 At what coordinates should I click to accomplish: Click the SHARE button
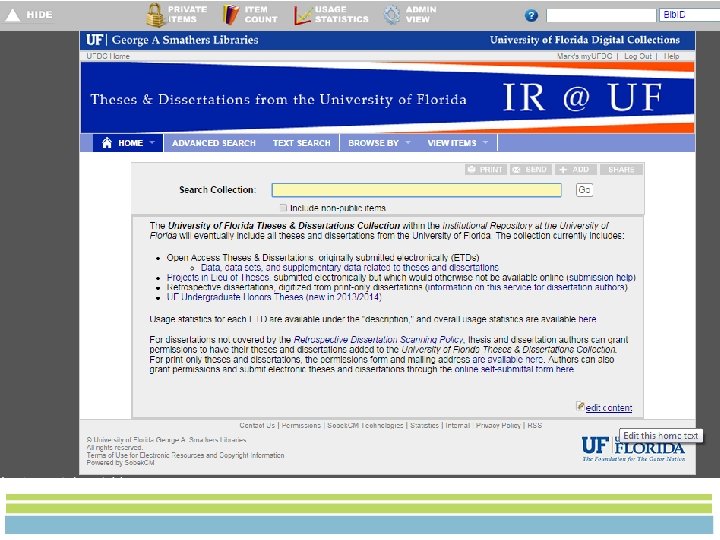coord(621,169)
